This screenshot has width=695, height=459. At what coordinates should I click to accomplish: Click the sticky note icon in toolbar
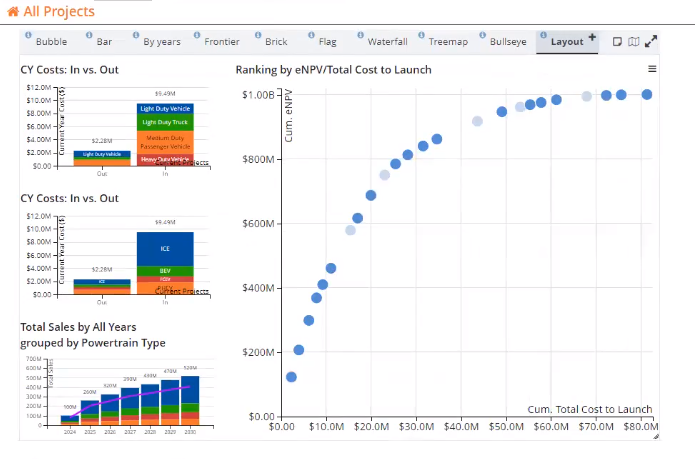click(x=617, y=42)
